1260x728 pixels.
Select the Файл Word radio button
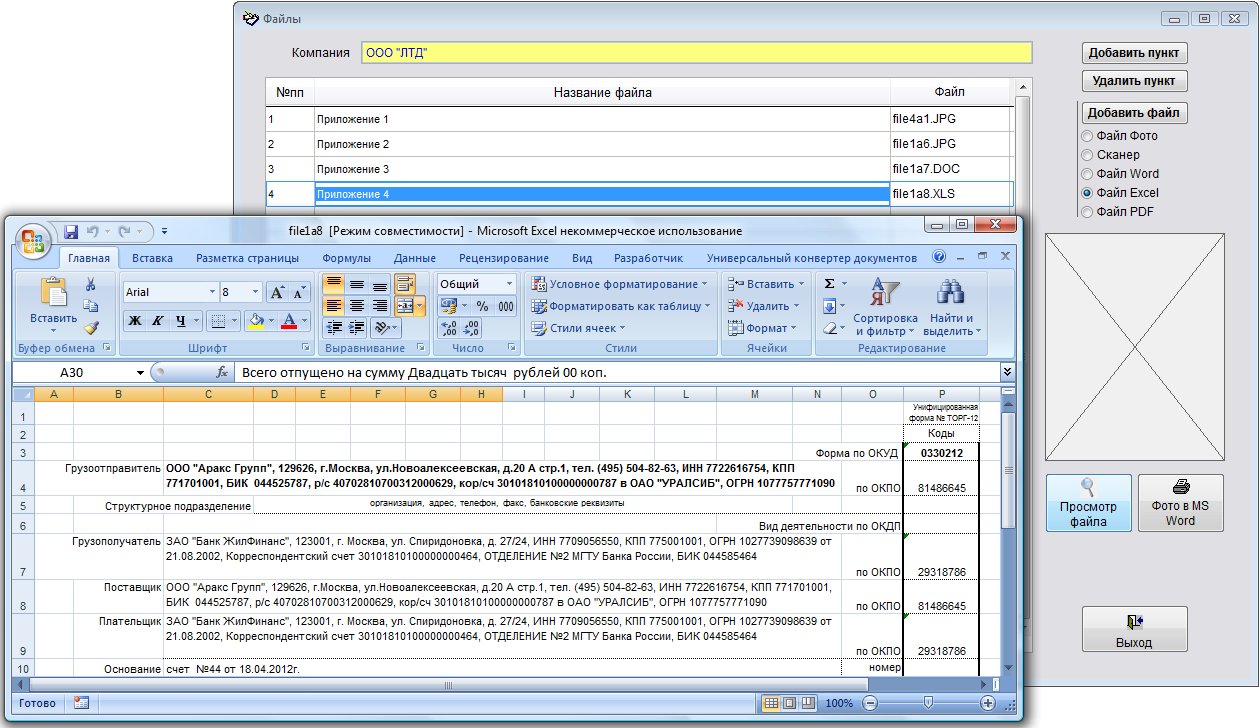tap(1087, 174)
